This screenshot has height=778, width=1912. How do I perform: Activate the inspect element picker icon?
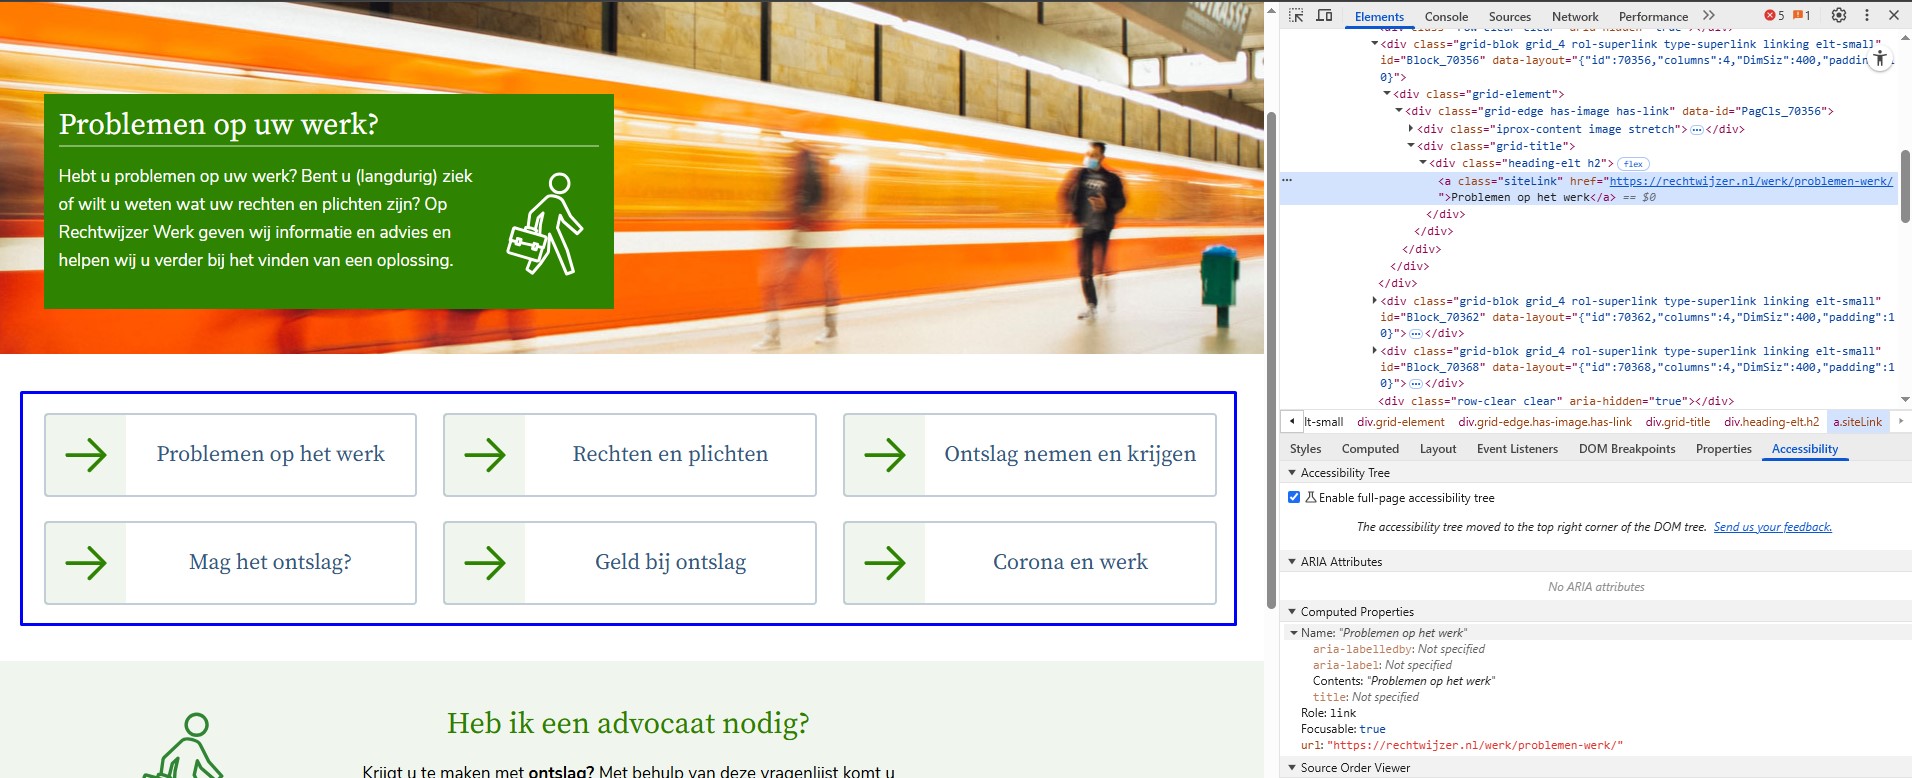point(1296,16)
